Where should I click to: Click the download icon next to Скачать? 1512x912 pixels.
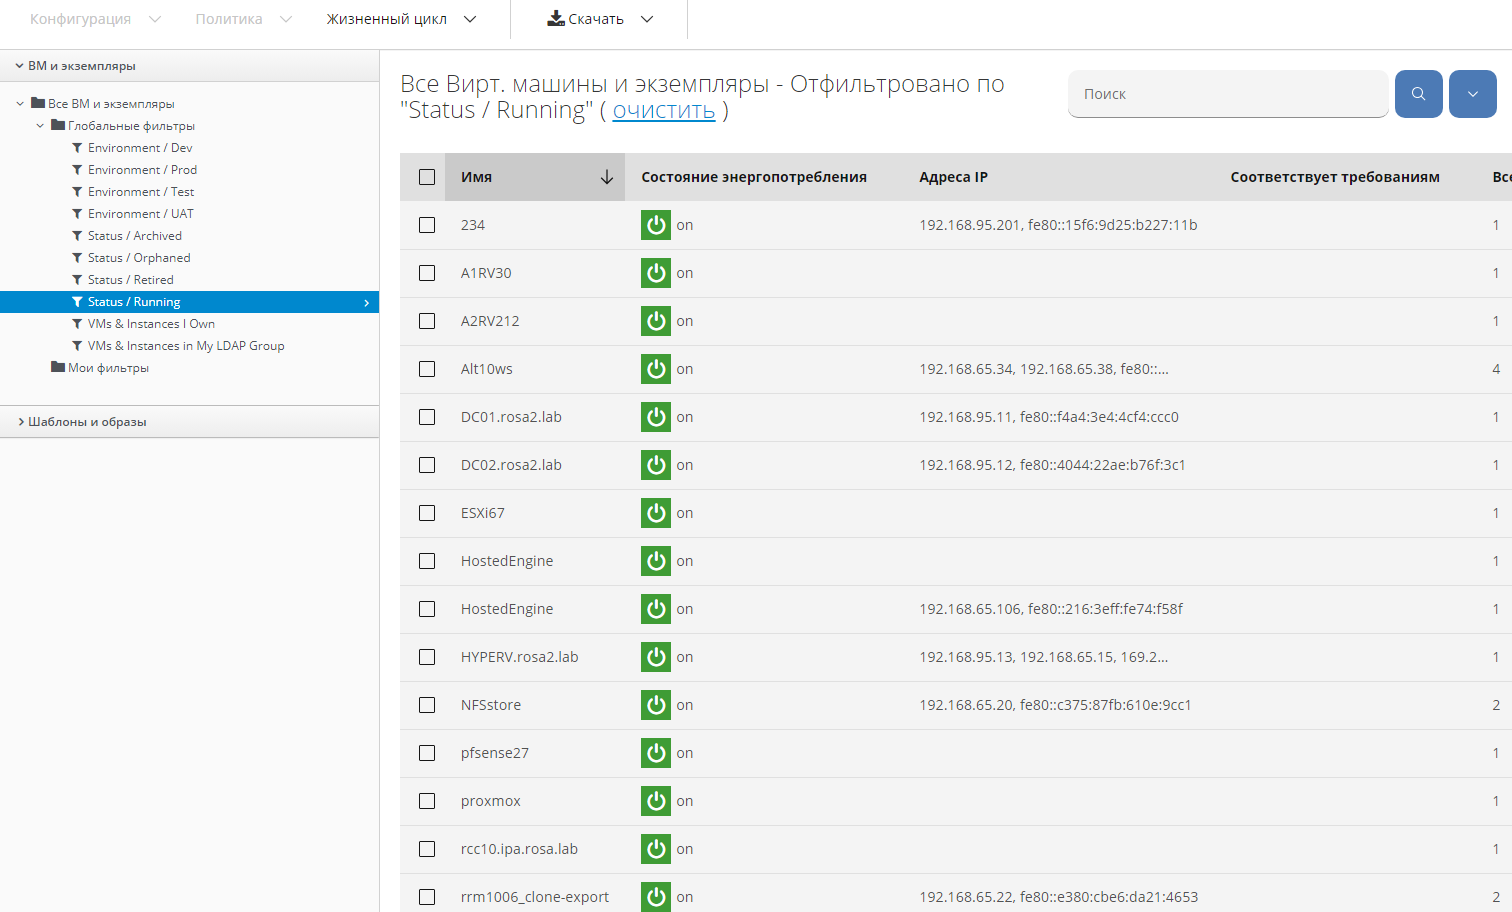point(555,19)
